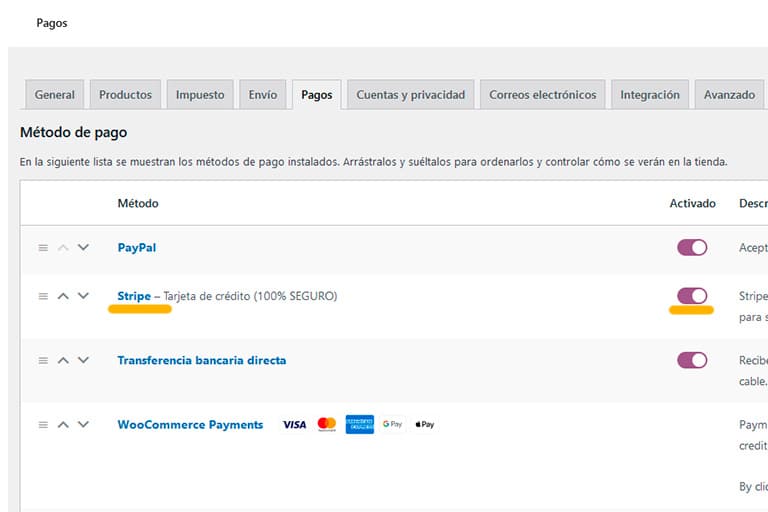Viewport: 768px width, 512px height.
Task: Open the General settings tab
Action: click(x=54, y=95)
